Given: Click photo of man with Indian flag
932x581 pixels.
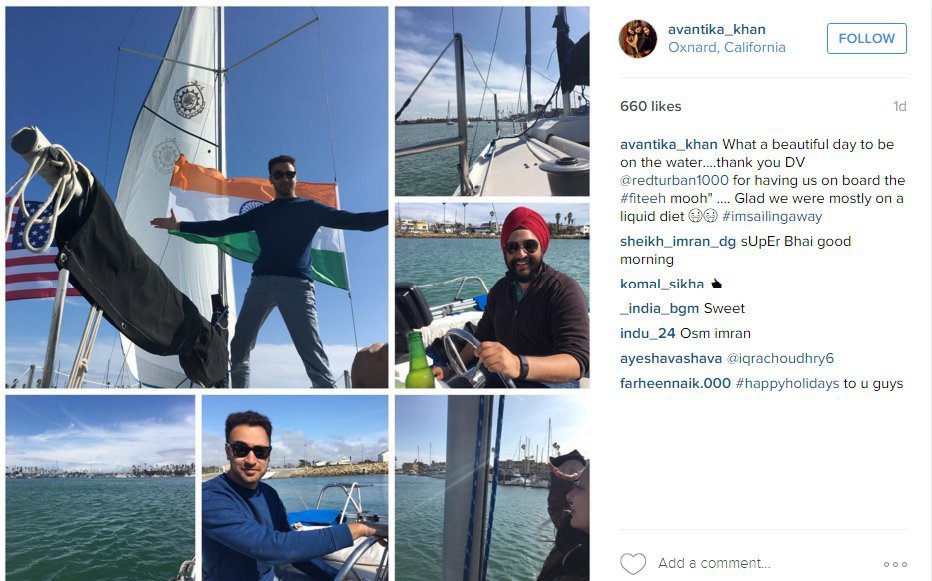Looking at the screenshot, I should [197, 197].
